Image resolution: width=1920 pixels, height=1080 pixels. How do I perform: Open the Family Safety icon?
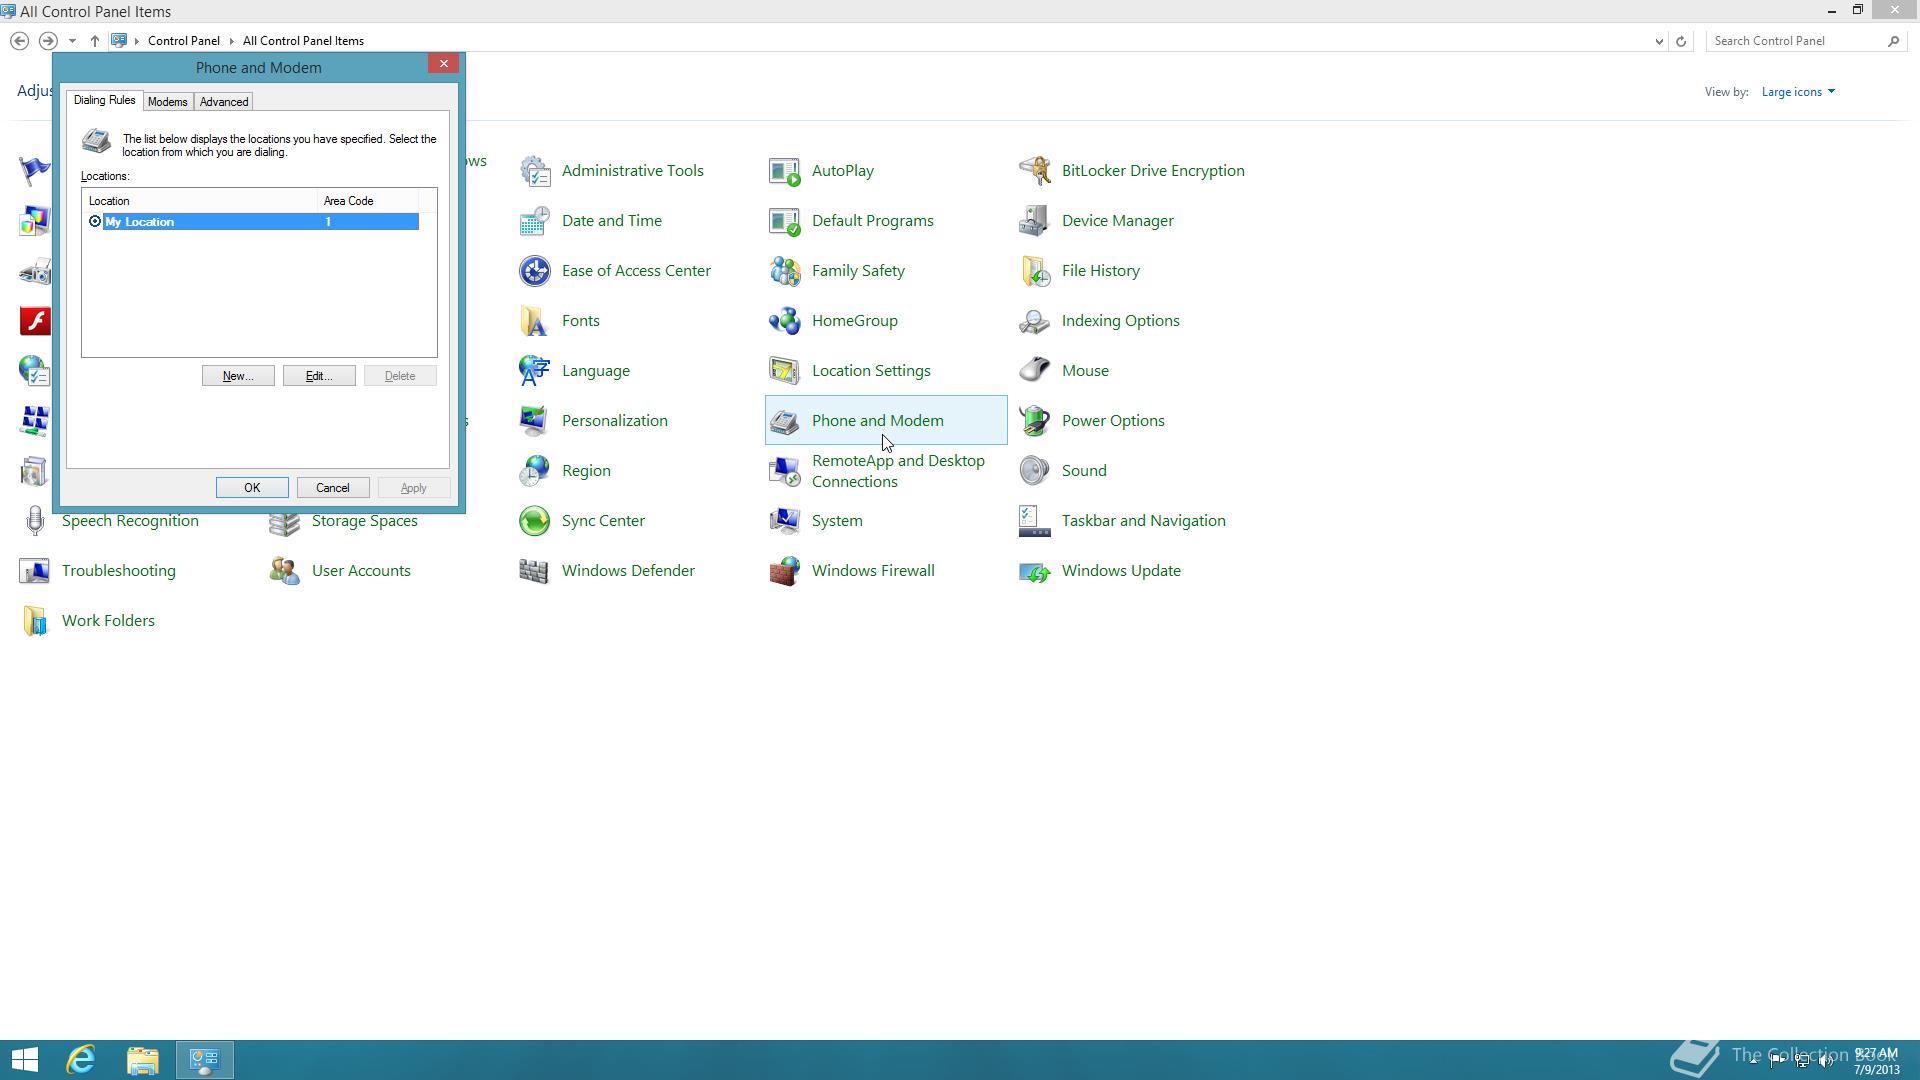tap(785, 271)
